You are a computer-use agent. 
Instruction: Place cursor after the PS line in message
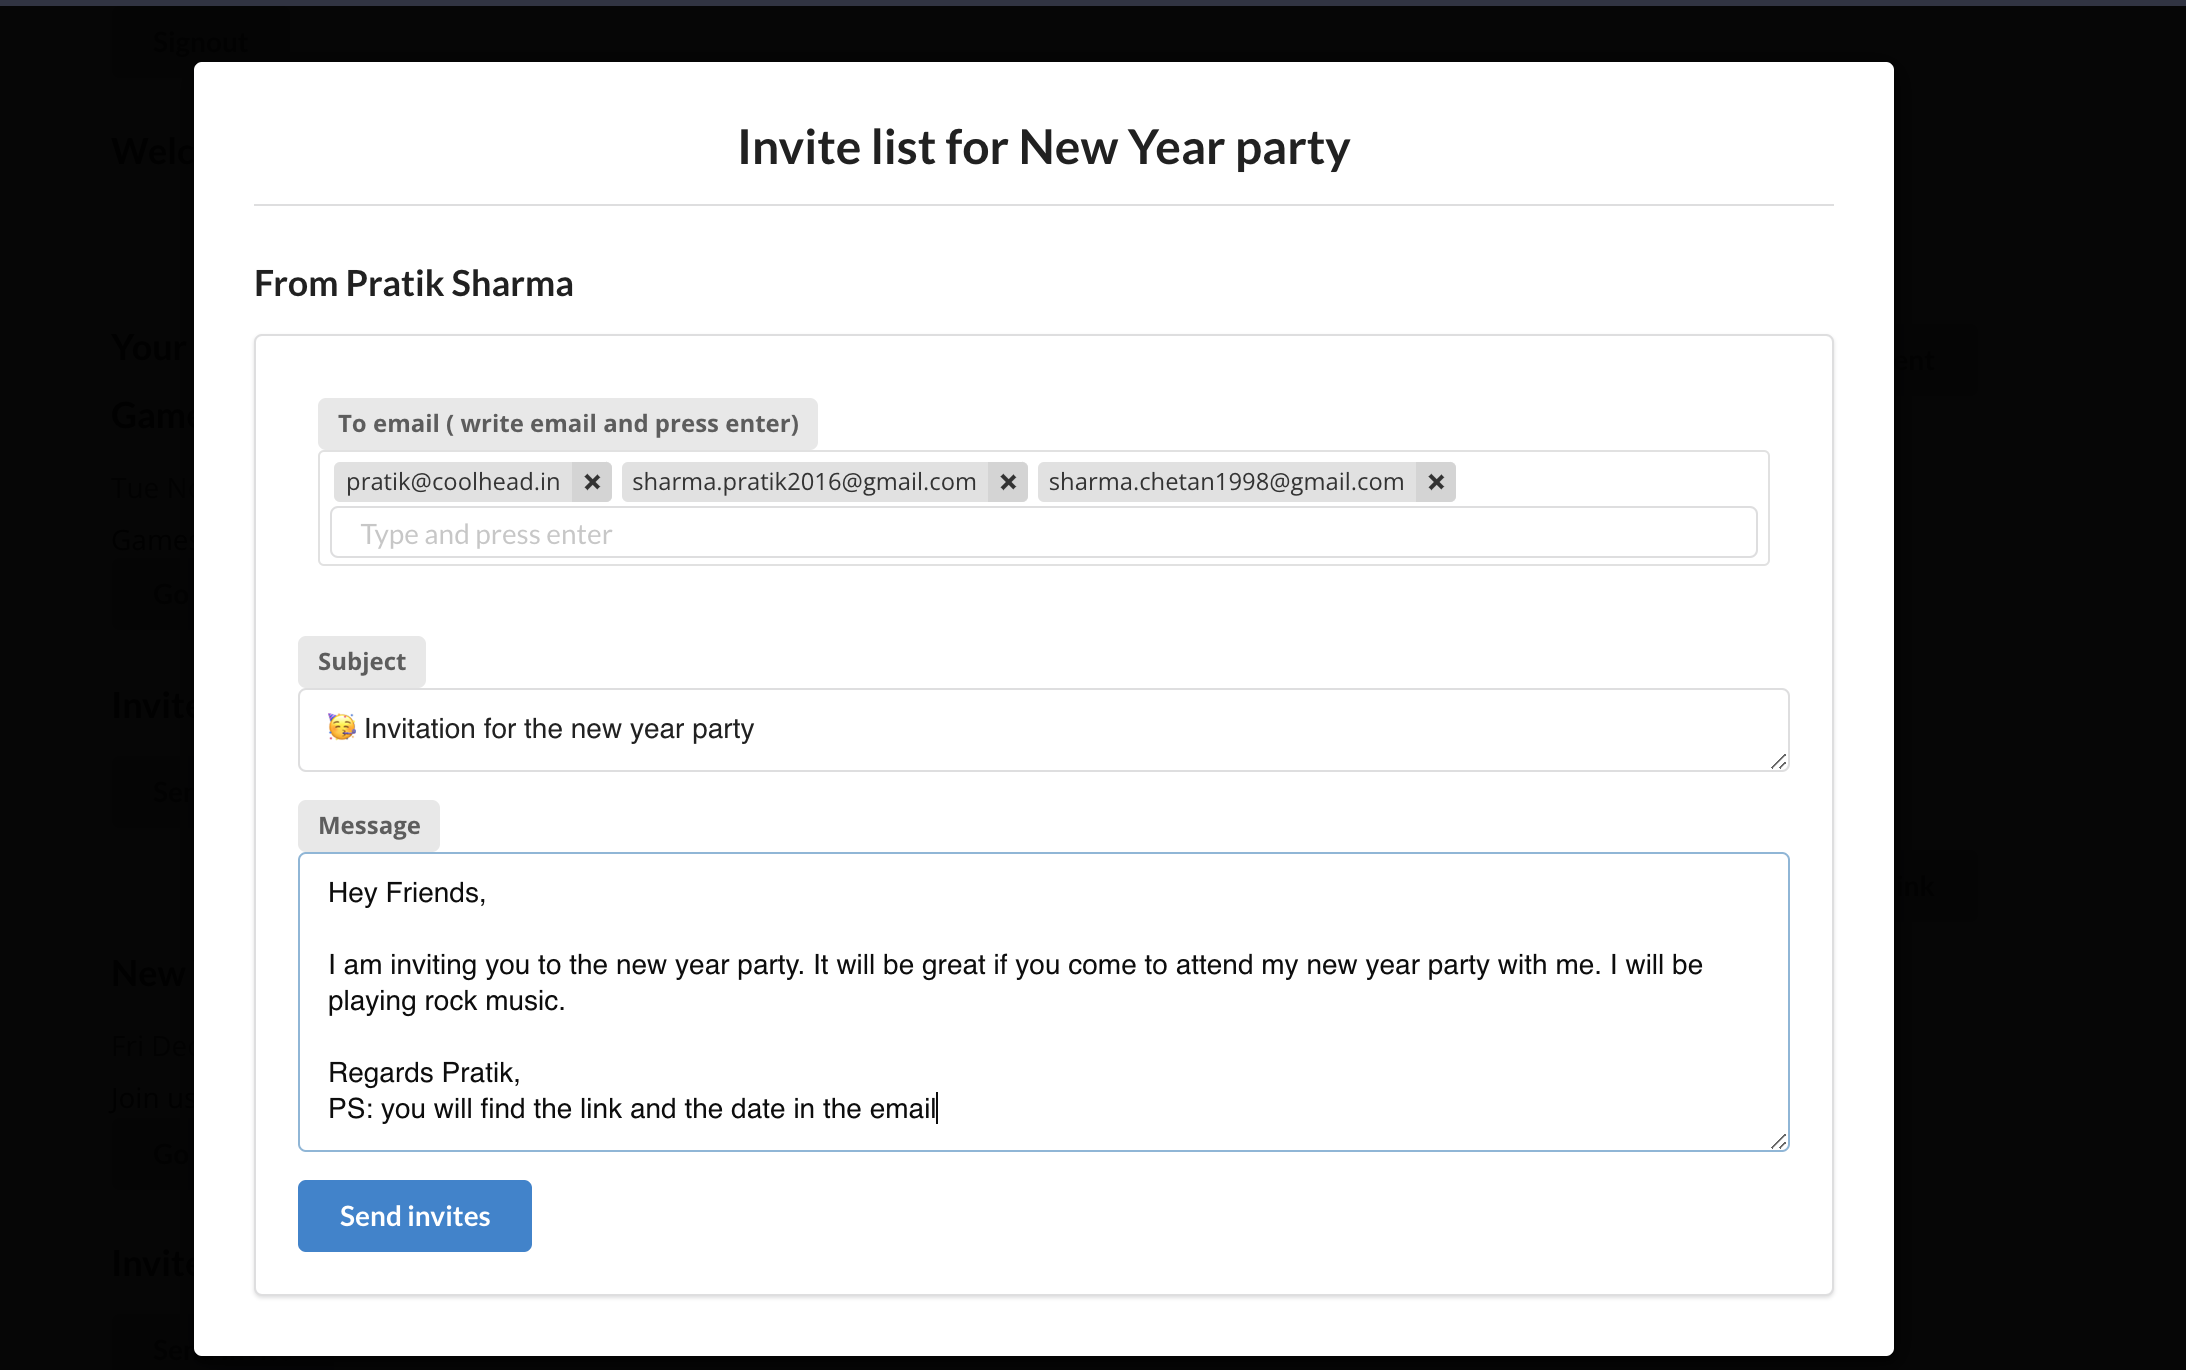click(x=938, y=1109)
